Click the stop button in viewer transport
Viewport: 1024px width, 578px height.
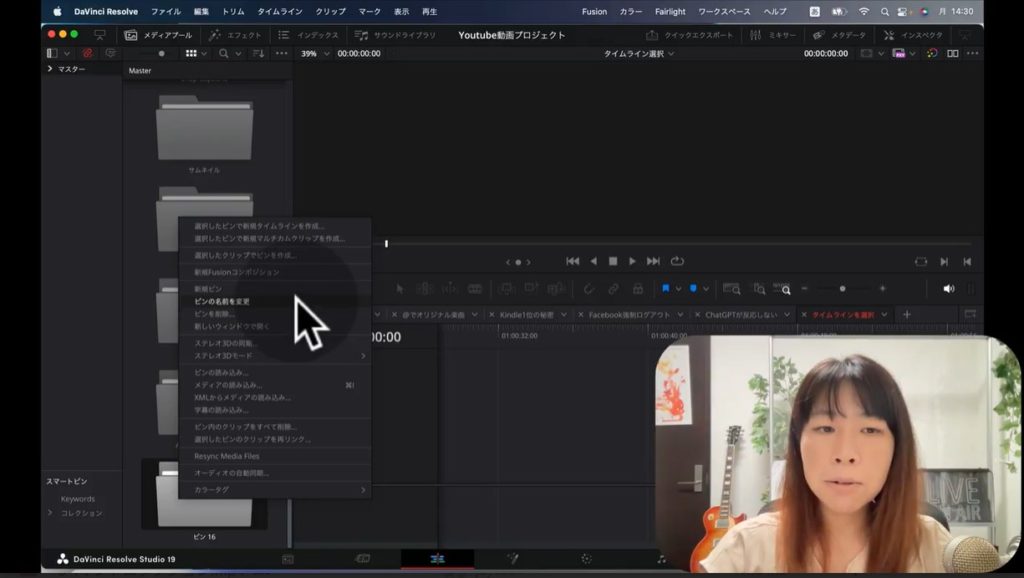(x=613, y=261)
